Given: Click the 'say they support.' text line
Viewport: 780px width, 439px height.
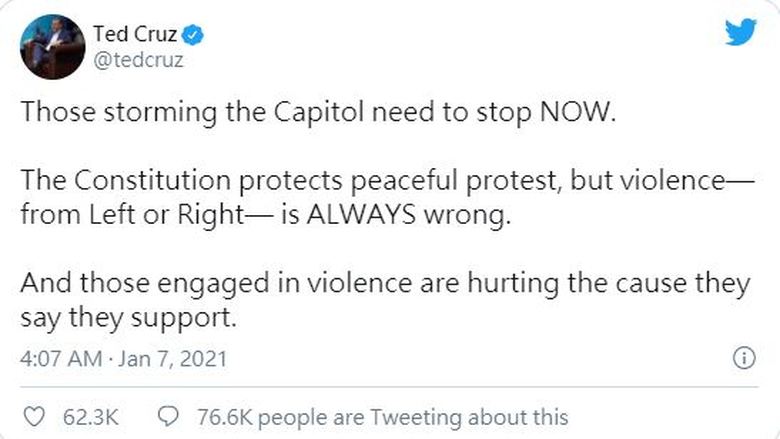Looking at the screenshot, I should point(125,320).
